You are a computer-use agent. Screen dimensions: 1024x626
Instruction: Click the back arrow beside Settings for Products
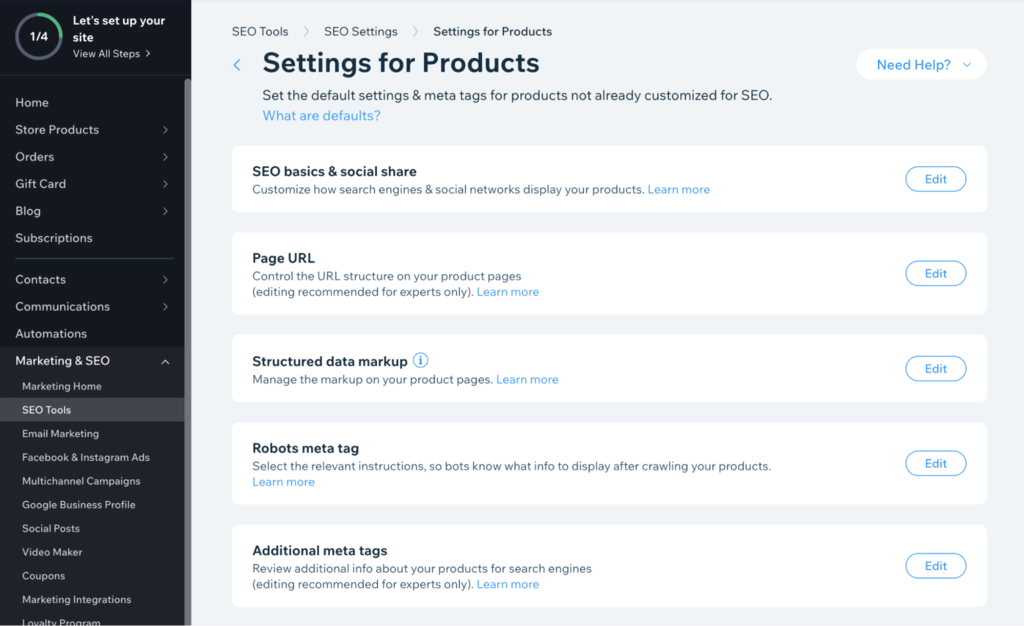(x=237, y=65)
